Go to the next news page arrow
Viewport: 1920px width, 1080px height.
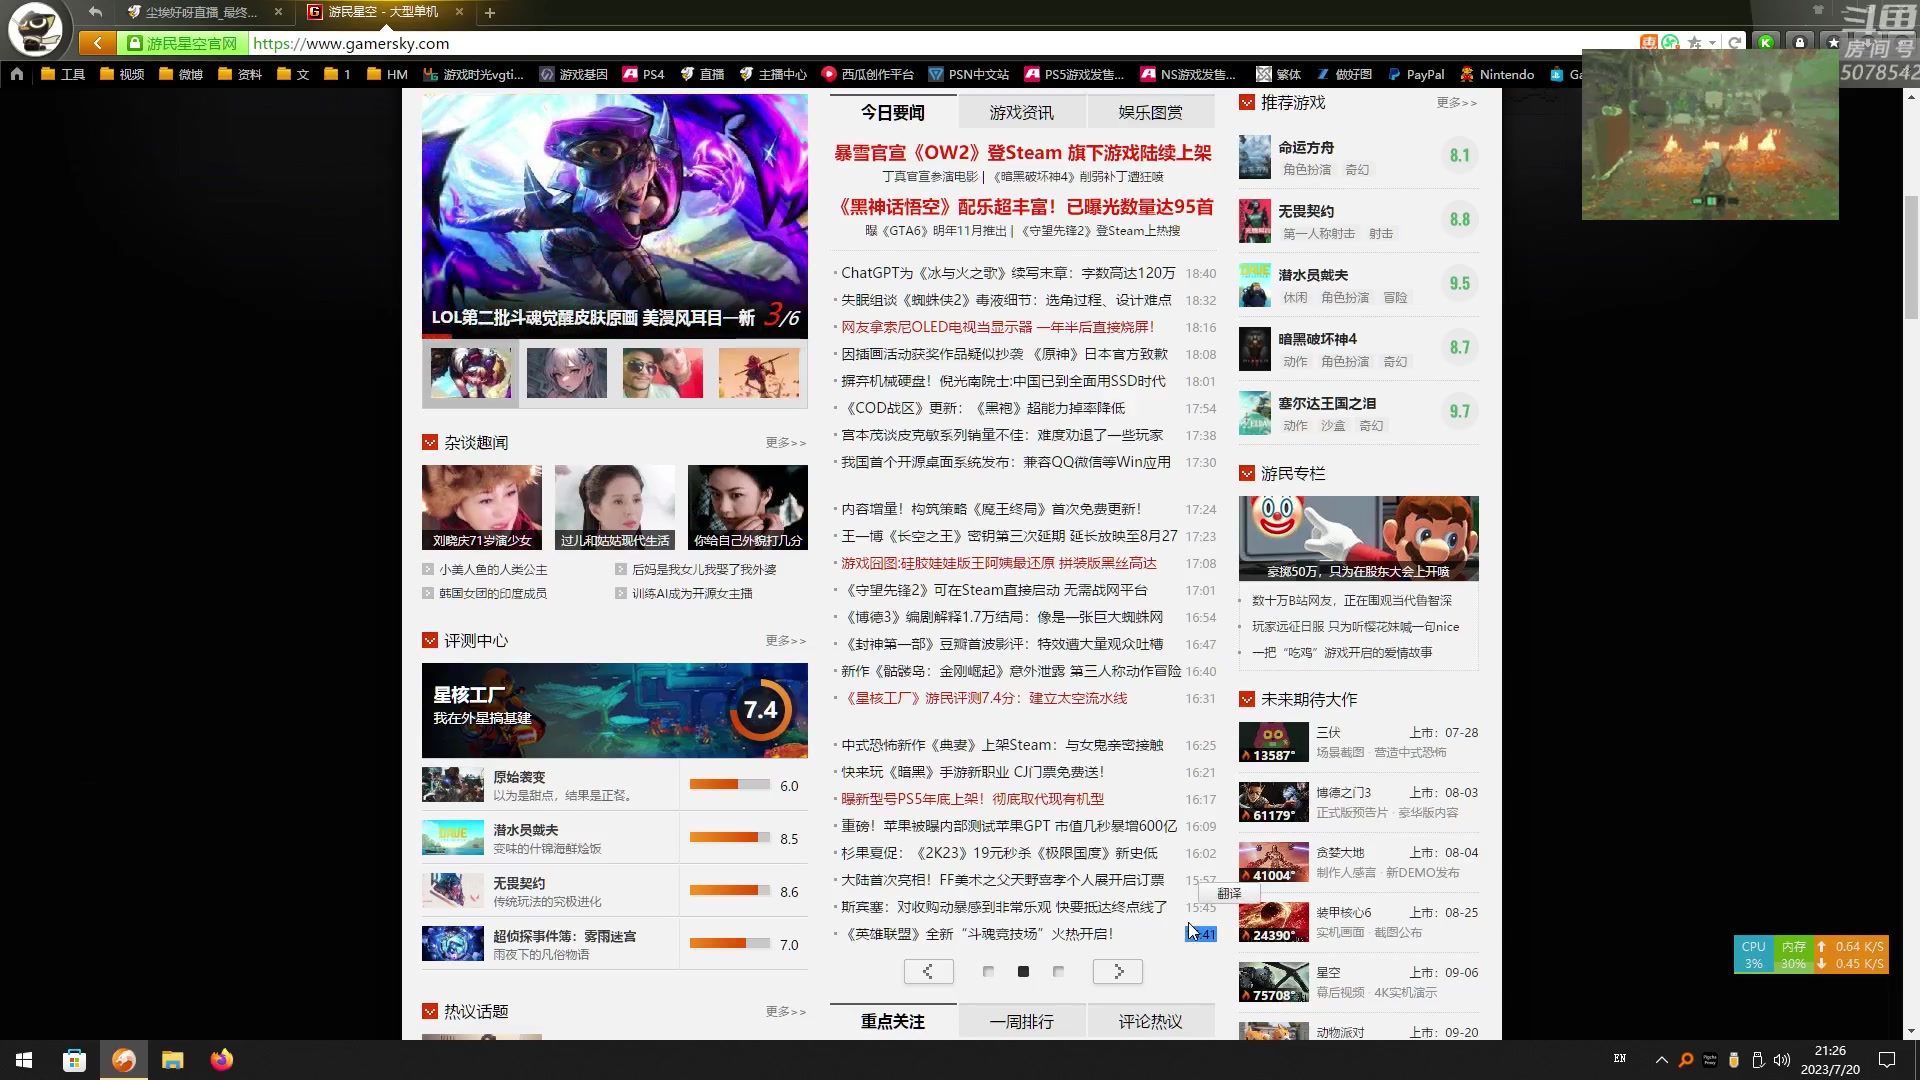(x=1118, y=971)
